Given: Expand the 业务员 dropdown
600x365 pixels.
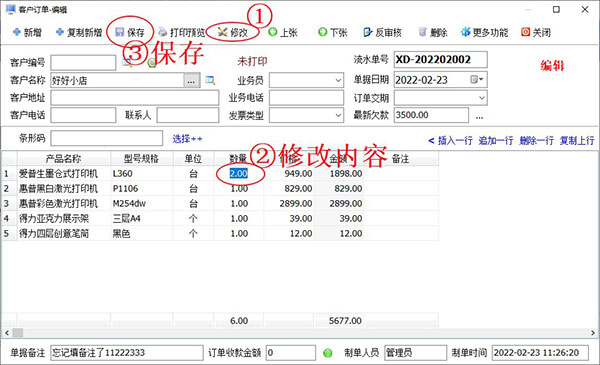Looking at the screenshot, I should tap(338, 80).
